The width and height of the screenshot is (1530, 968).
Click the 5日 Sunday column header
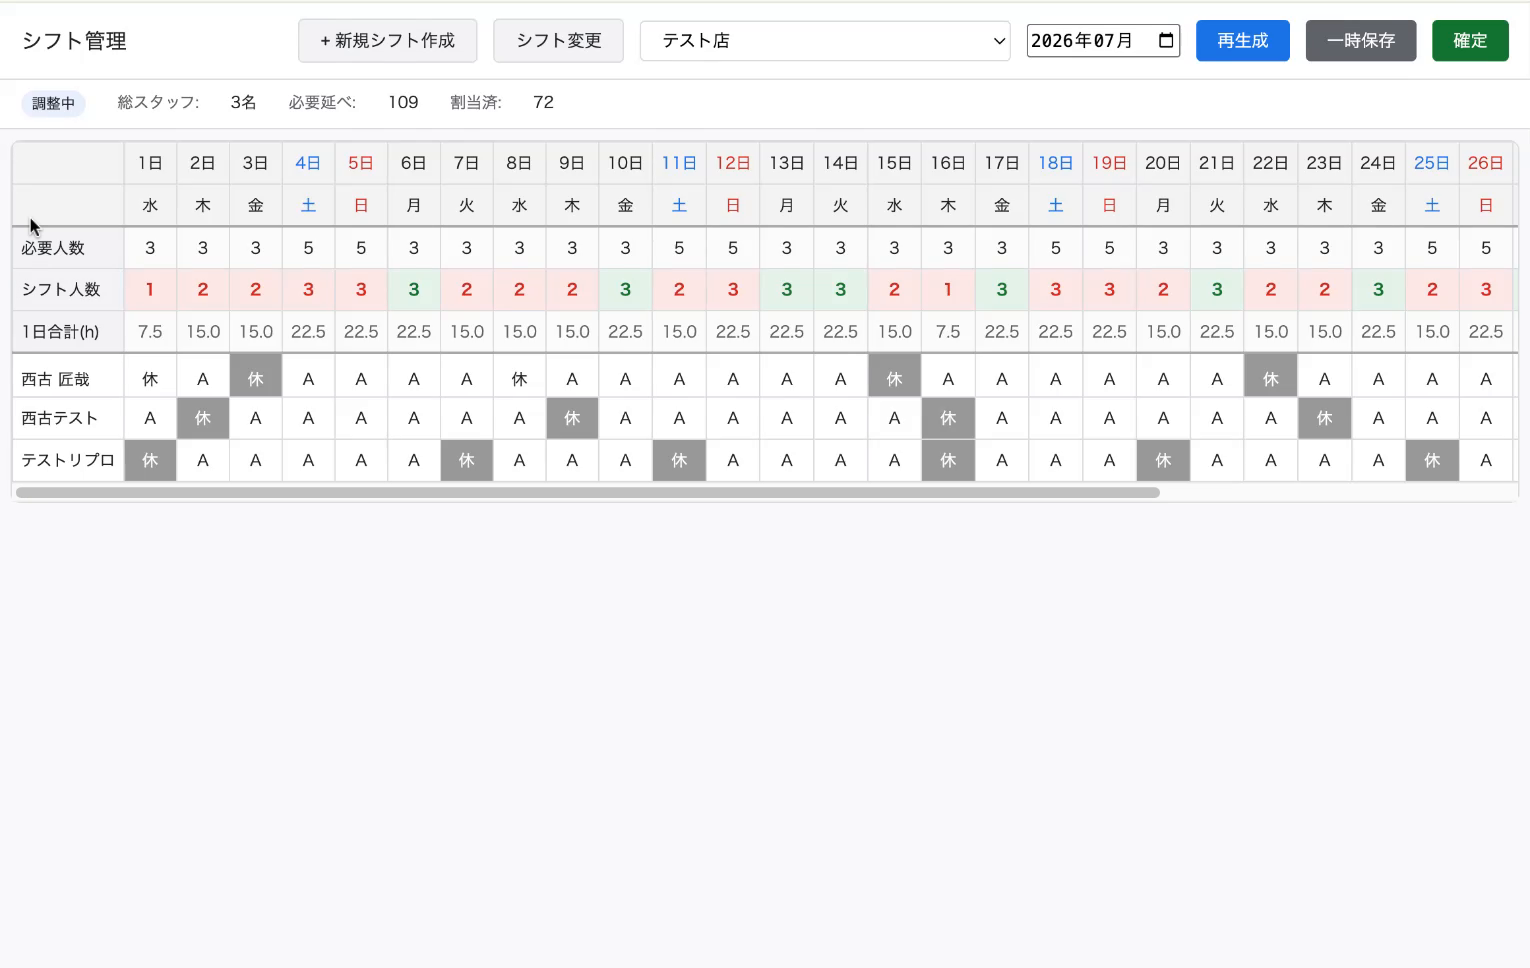coord(361,163)
